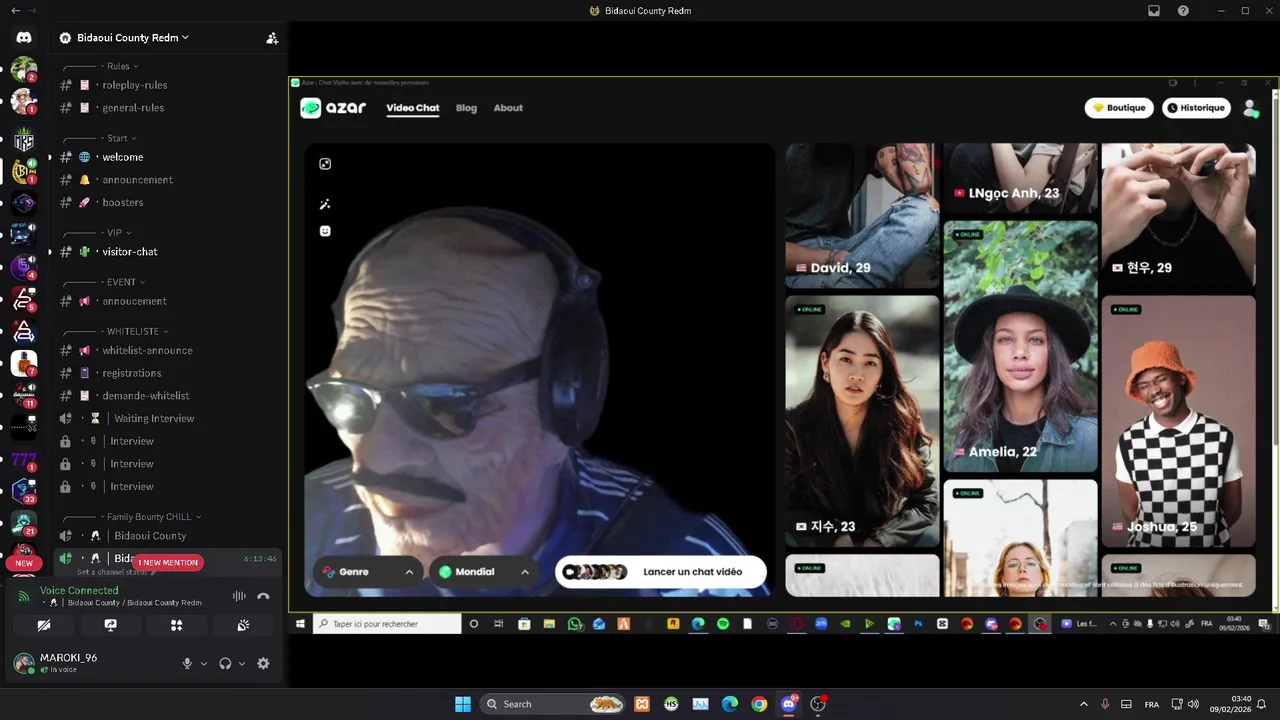Screen dimensions: 1280x720
Task: Disconnect from the voice channel
Action: coord(263,596)
